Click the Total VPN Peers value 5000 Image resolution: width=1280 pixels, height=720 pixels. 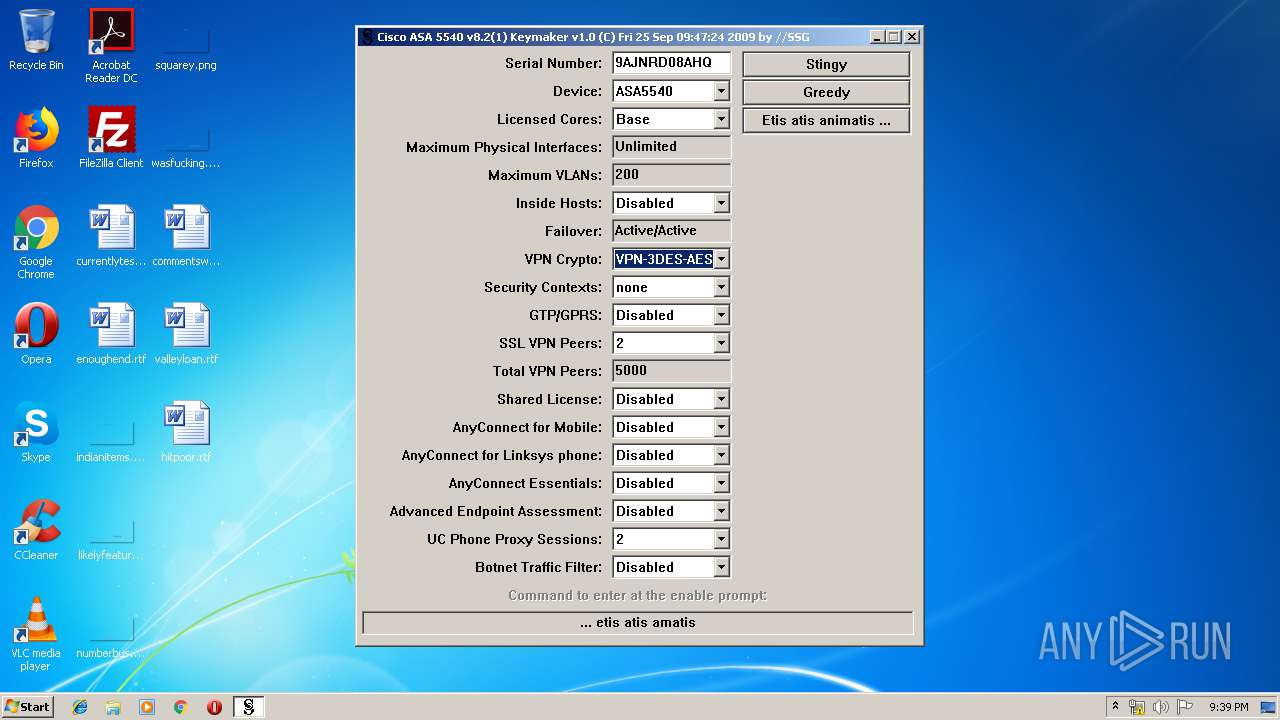671,371
